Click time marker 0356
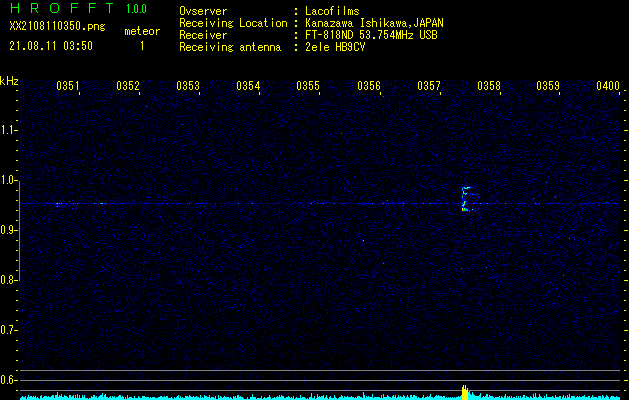The image size is (629, 400). [x=369, y=86]
